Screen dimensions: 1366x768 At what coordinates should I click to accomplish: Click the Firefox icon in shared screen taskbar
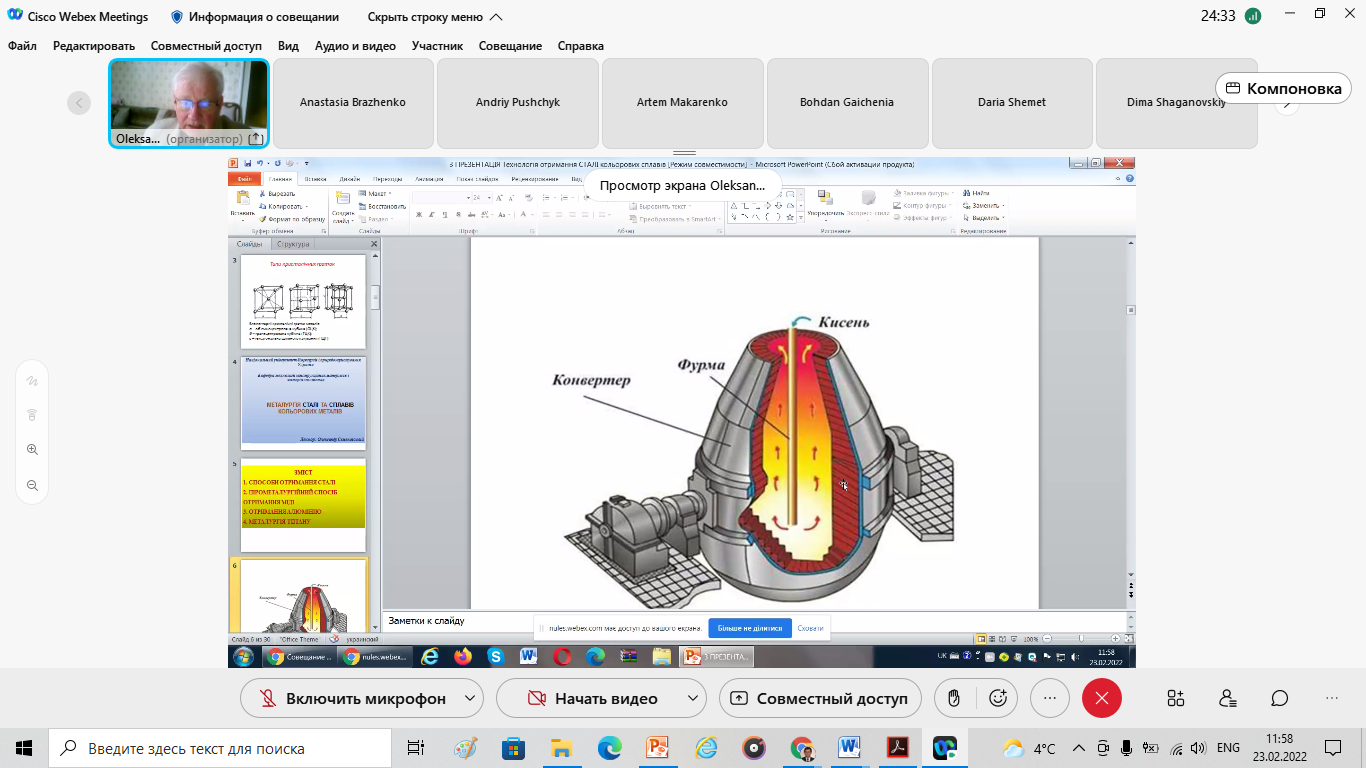coord(463,657)
